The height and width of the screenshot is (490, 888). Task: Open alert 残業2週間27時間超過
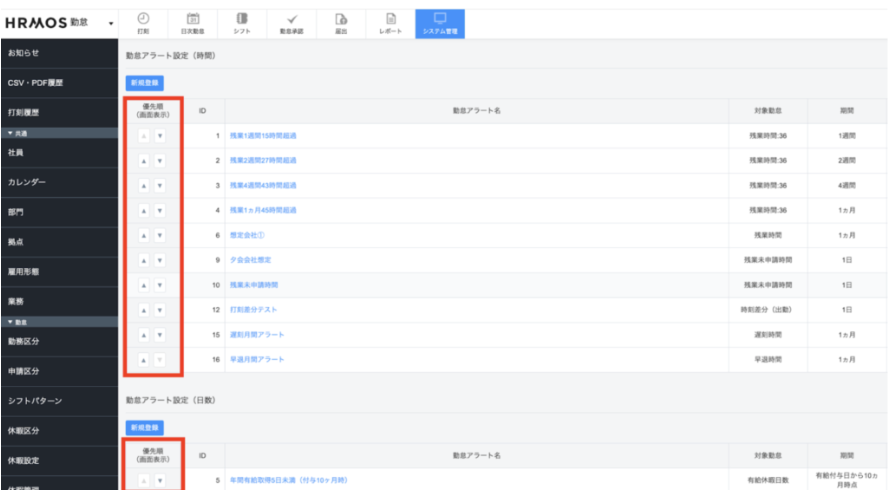(x=263, y=160)
